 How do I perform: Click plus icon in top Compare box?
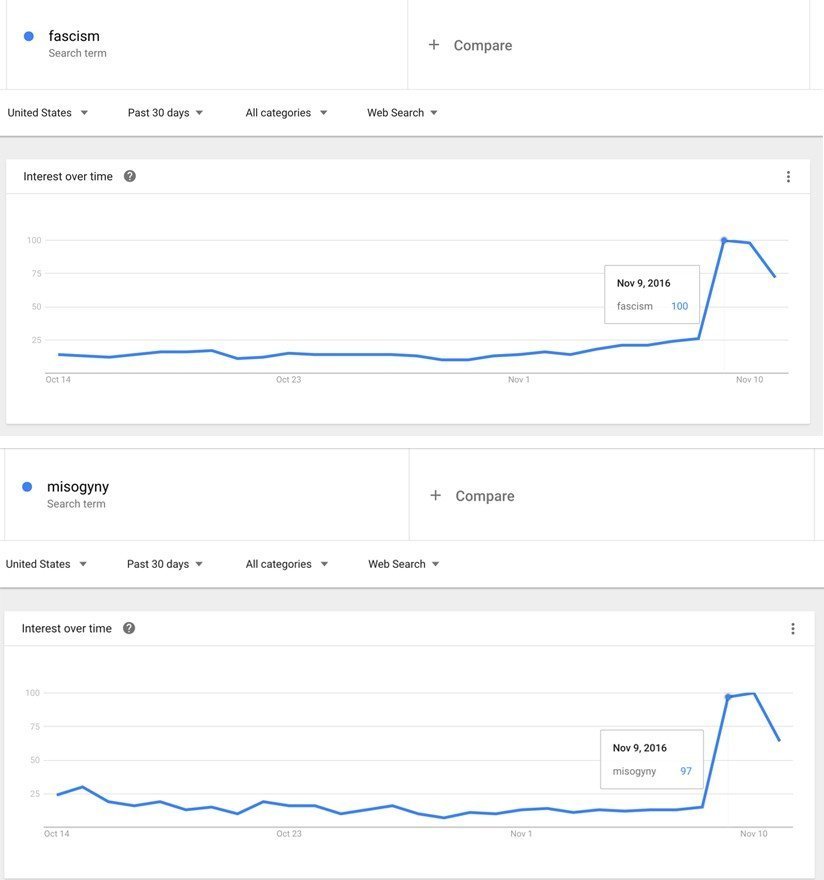pos(434,45)
